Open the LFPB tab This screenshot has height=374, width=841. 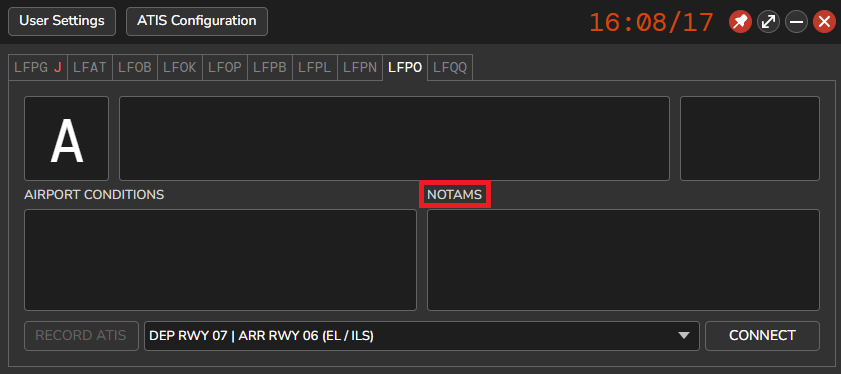270,68
